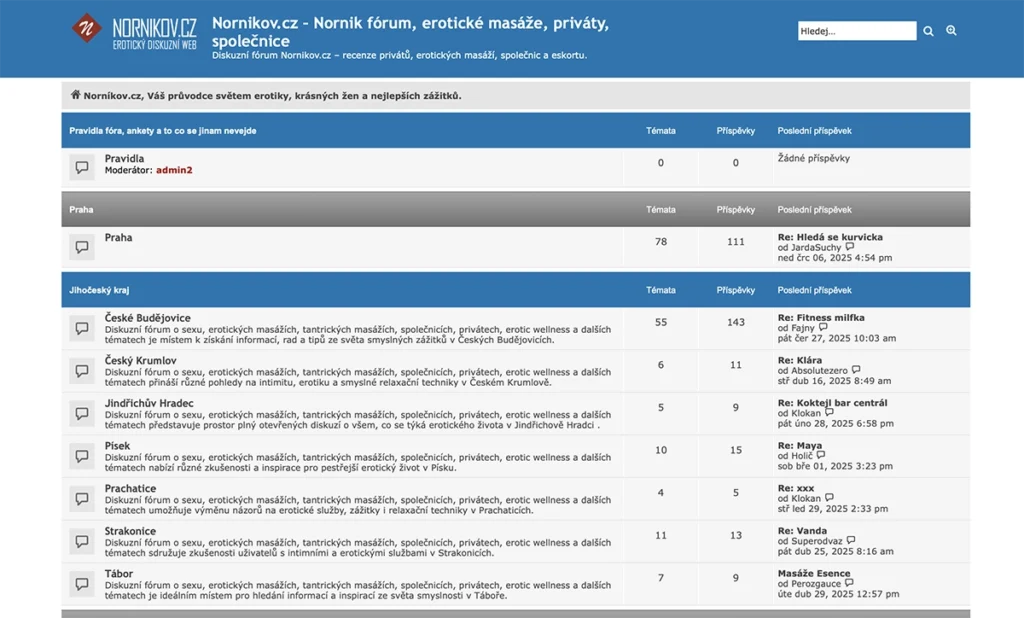Click the Pravidla forum speech bubble icon
The height and width of the screenshot is (618, 1024).
(x=82, y=167)
